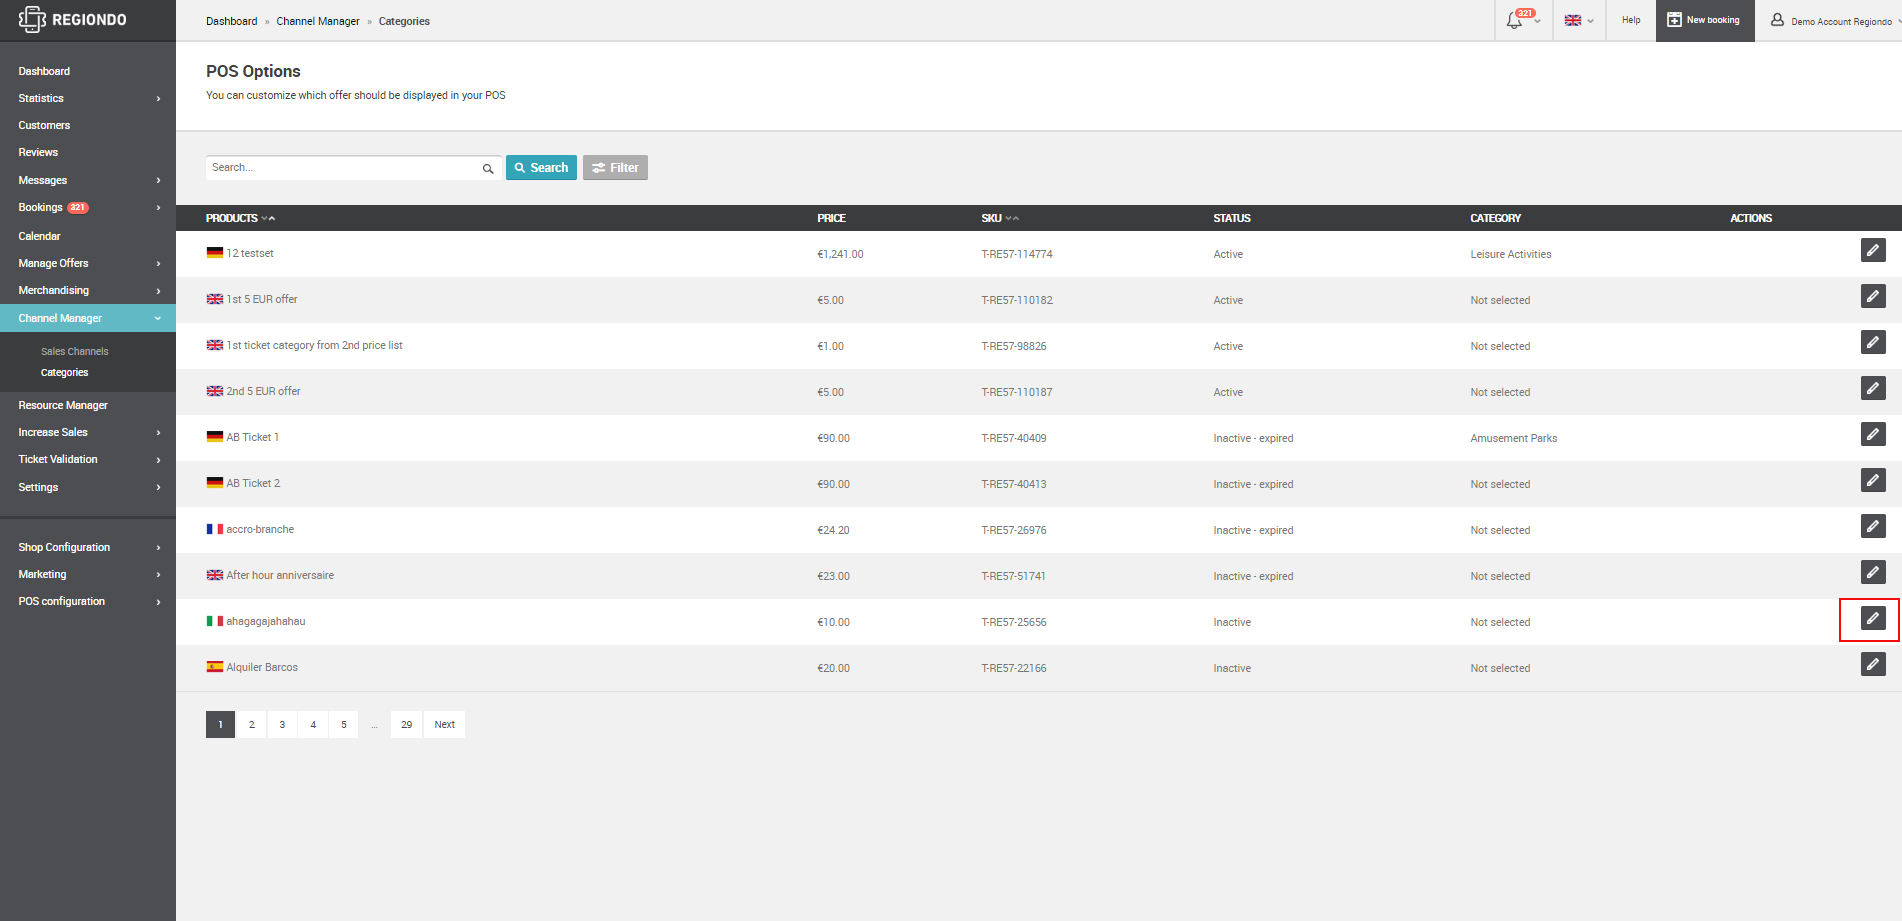Expand Manage Offers in the sidebar
The width and height of the screenshot is (1902, 921).
click(88, 263)
